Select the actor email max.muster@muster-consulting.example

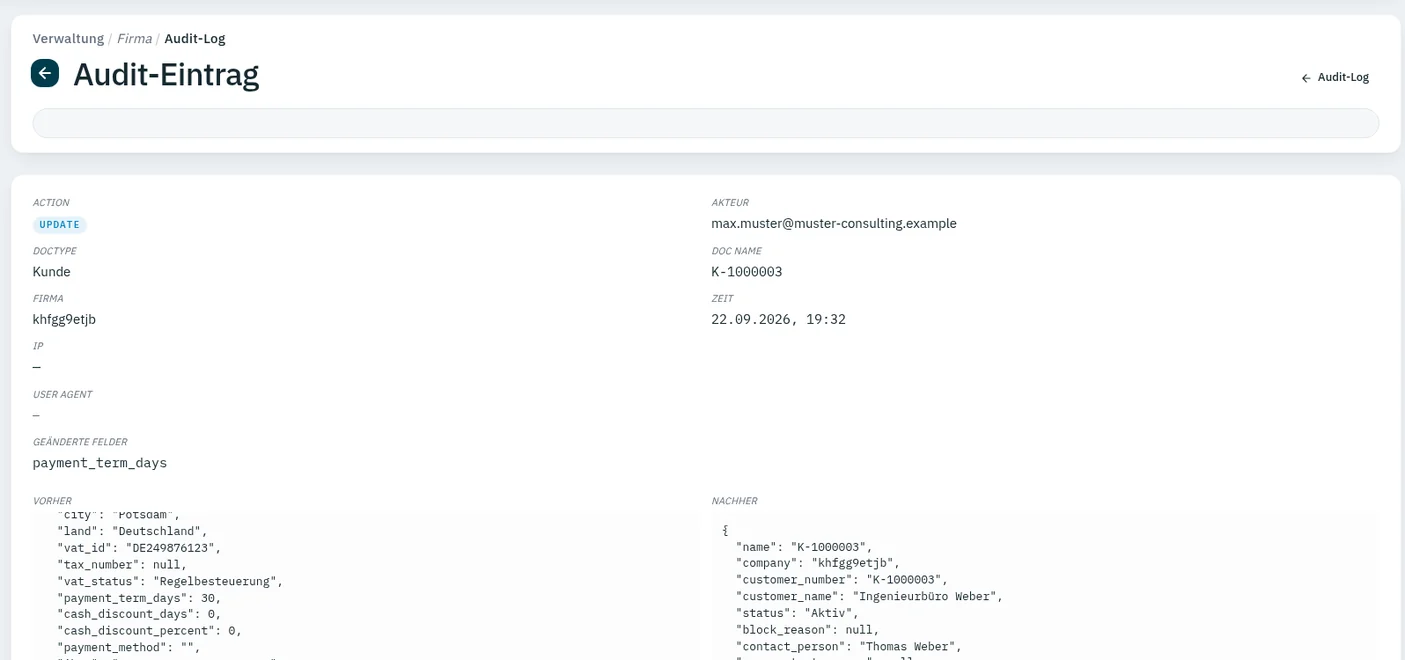[x=834, y=223]
